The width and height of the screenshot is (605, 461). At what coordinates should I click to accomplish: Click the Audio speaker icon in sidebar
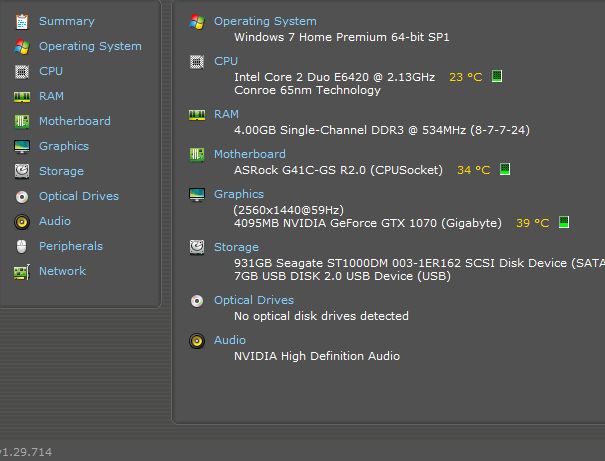(x=22, y=222)
